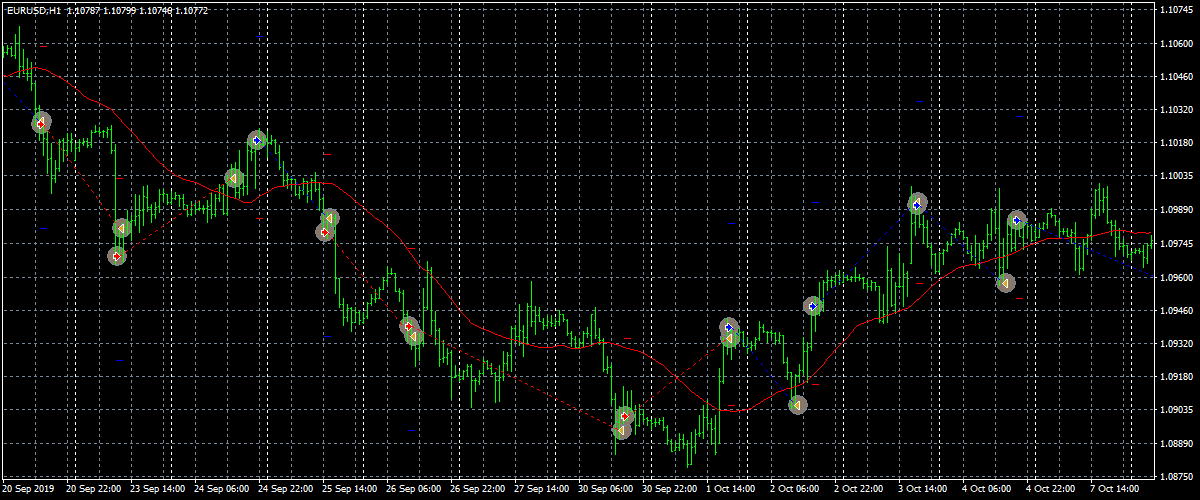Select the red sell arrow on 25 Sep near 1.0975
The image size is (1200, 500).
324,232
